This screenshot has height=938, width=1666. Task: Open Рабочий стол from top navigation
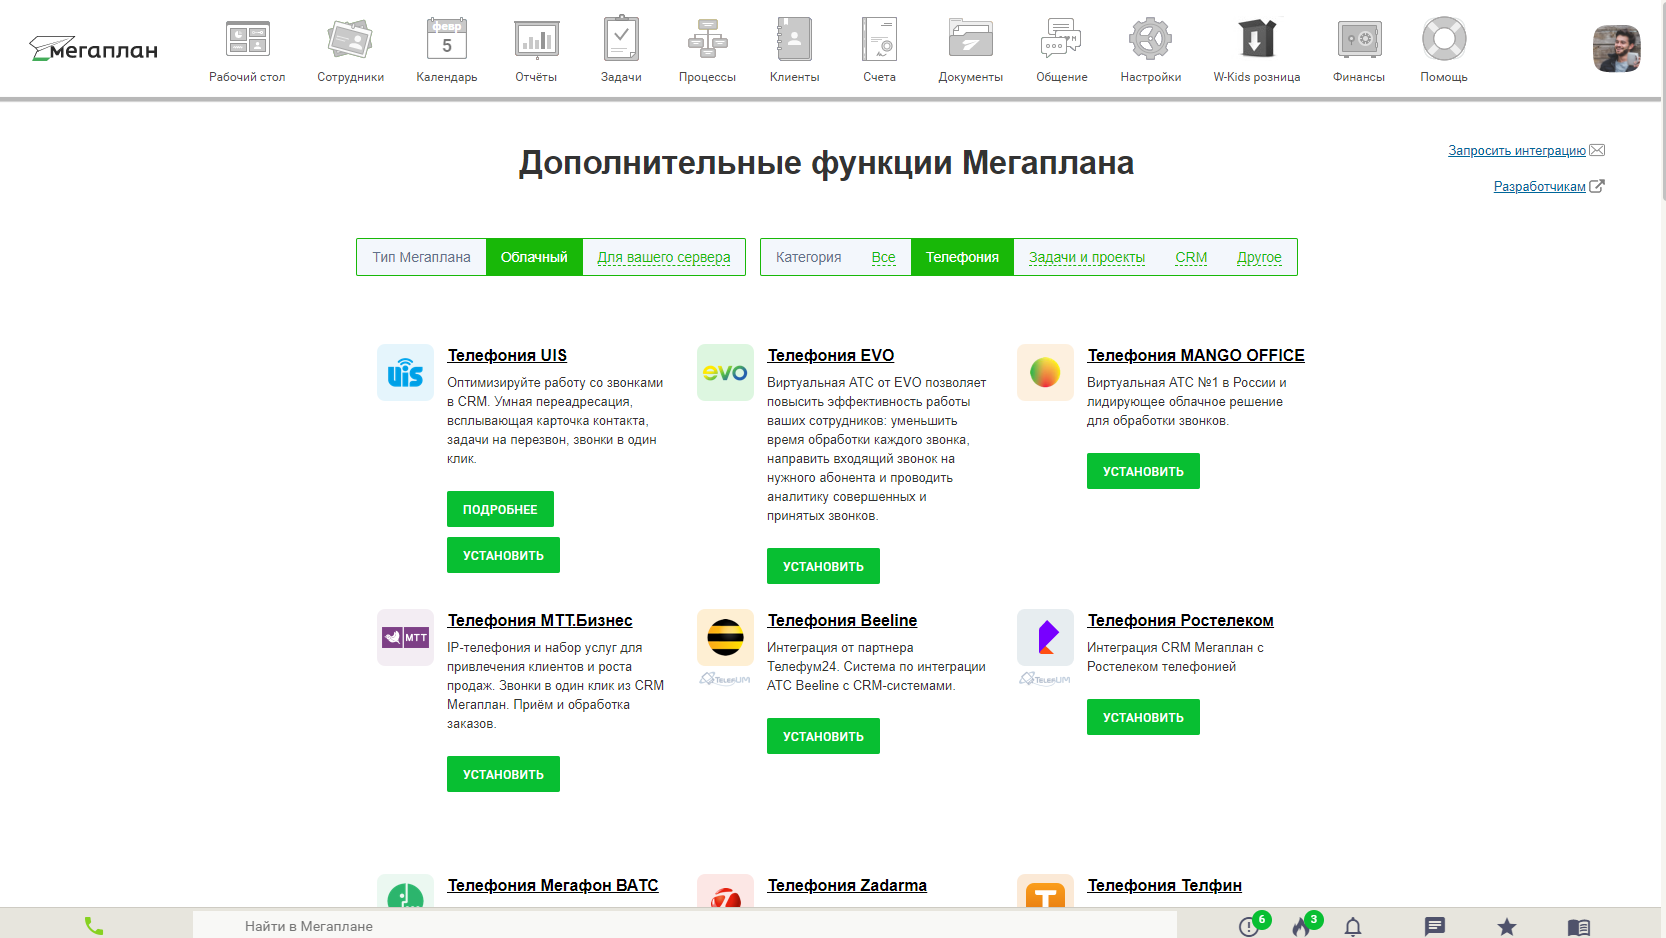tap(247, 50)
